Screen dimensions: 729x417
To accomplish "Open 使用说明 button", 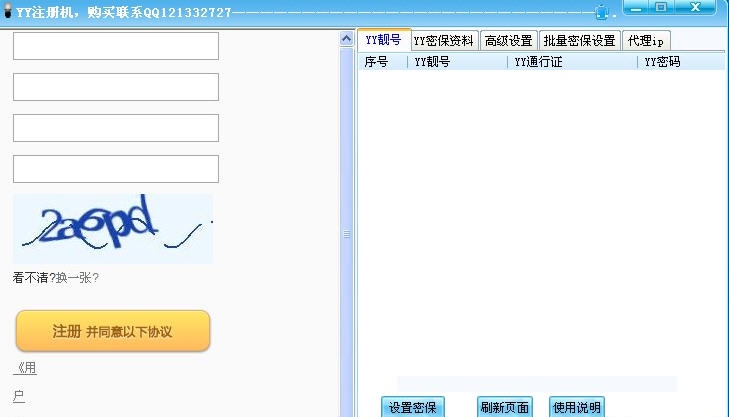I will pos(577,407).
